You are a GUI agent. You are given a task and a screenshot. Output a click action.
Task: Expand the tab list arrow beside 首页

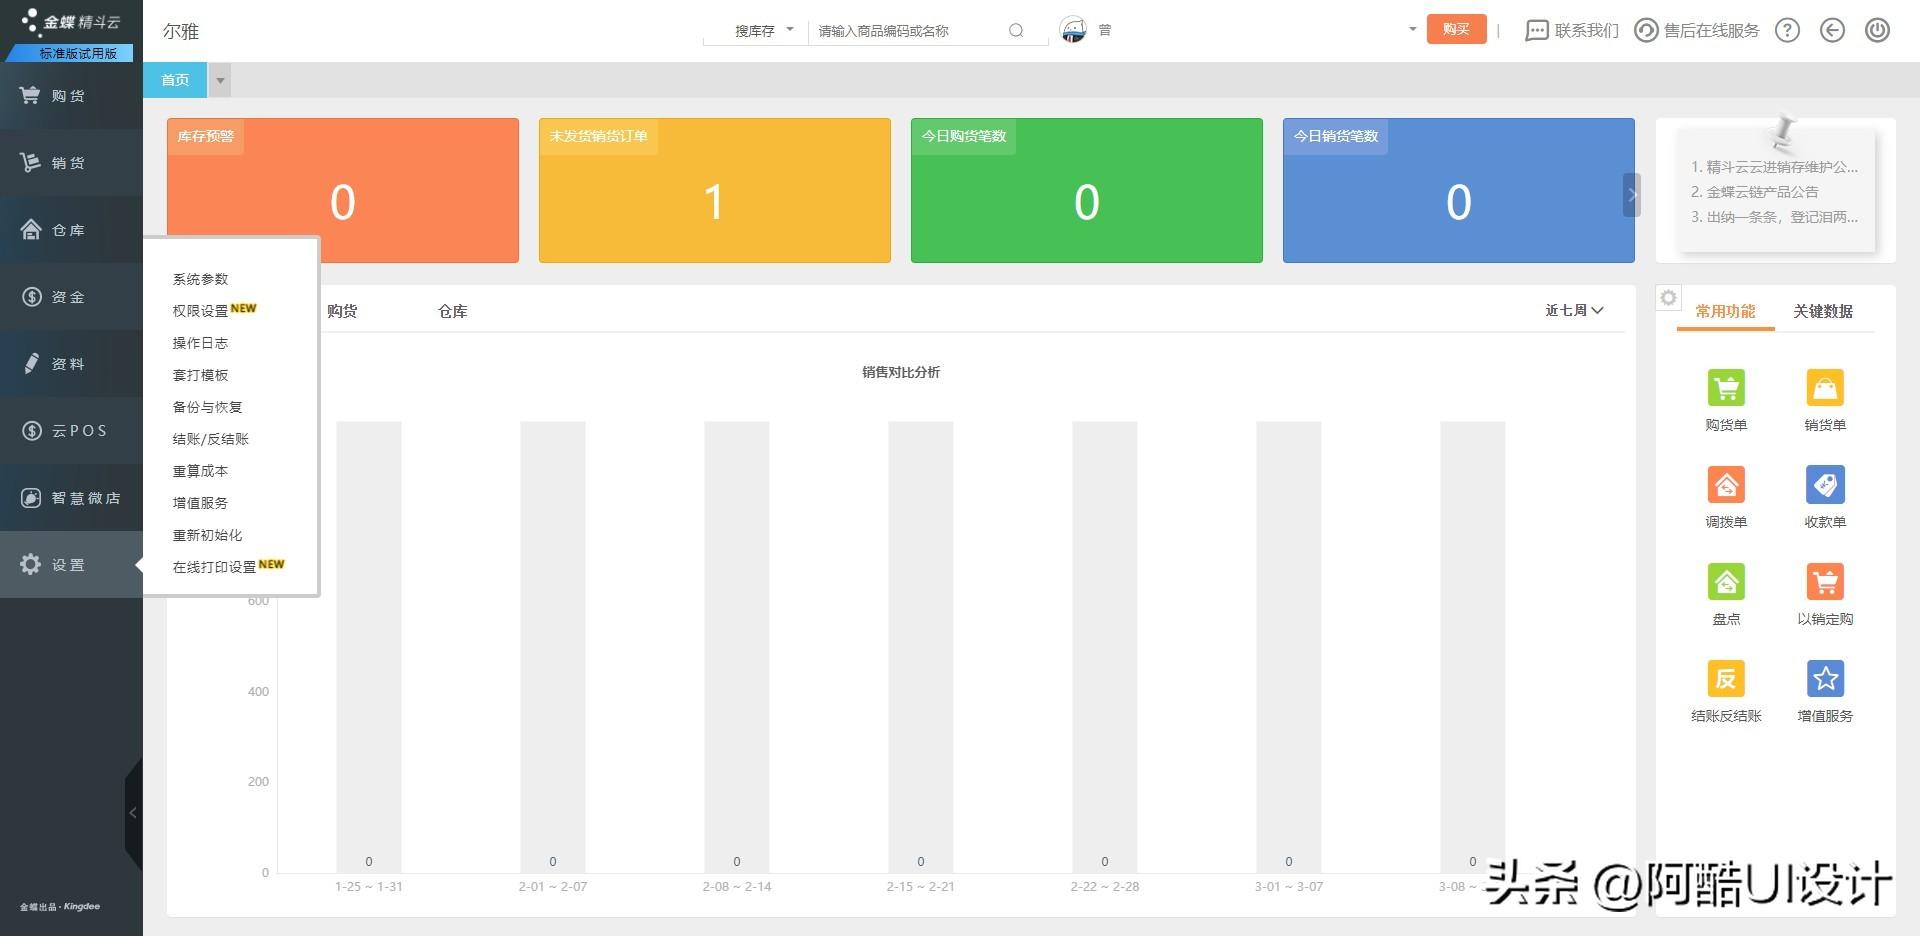(220, 80)
